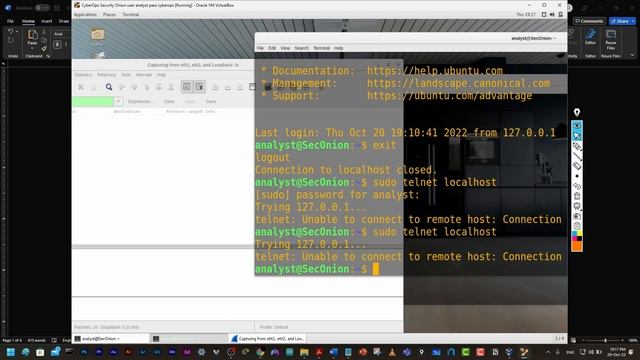Image resolution: width=640 pixels, height=360 pixels.
Task: Open Wireshark Internals menu
Action: pos(144,75)
